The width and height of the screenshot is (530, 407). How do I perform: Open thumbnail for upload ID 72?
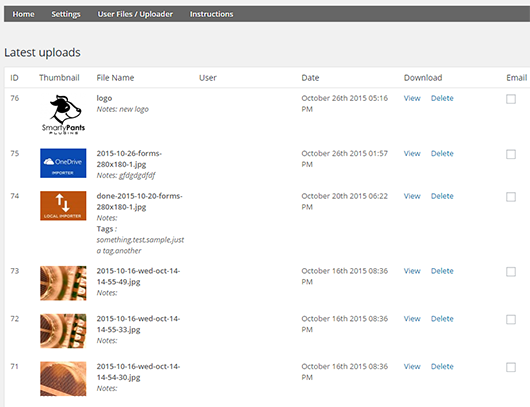pyautogui.click(x=63, y=331)
